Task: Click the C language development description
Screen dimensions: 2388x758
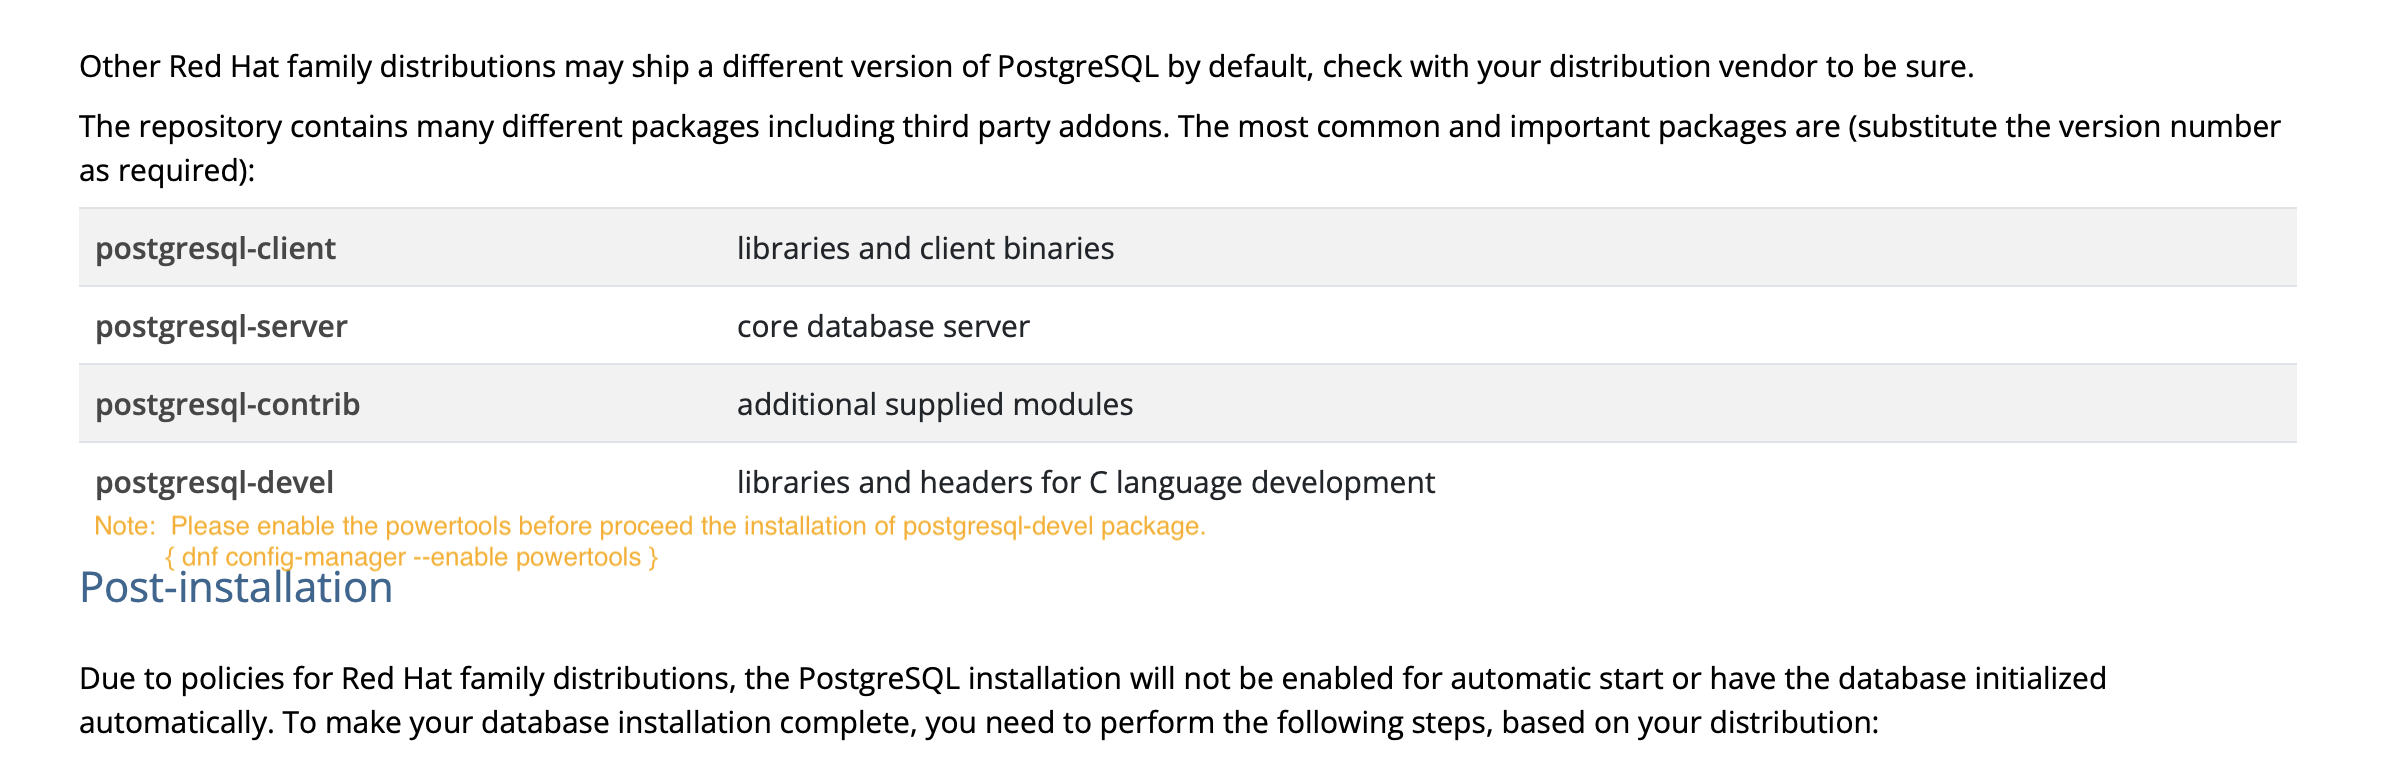Action: coord(1085,482)
